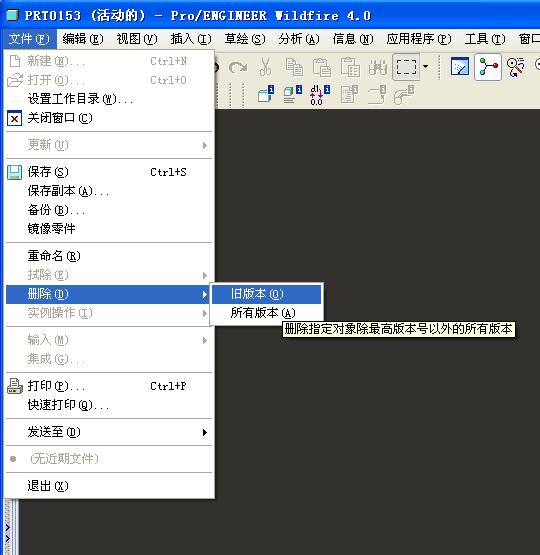This screenshot has width=540, height=555.
Task: Click the Cut scissors icon
Action: click(x=265, y=67)
